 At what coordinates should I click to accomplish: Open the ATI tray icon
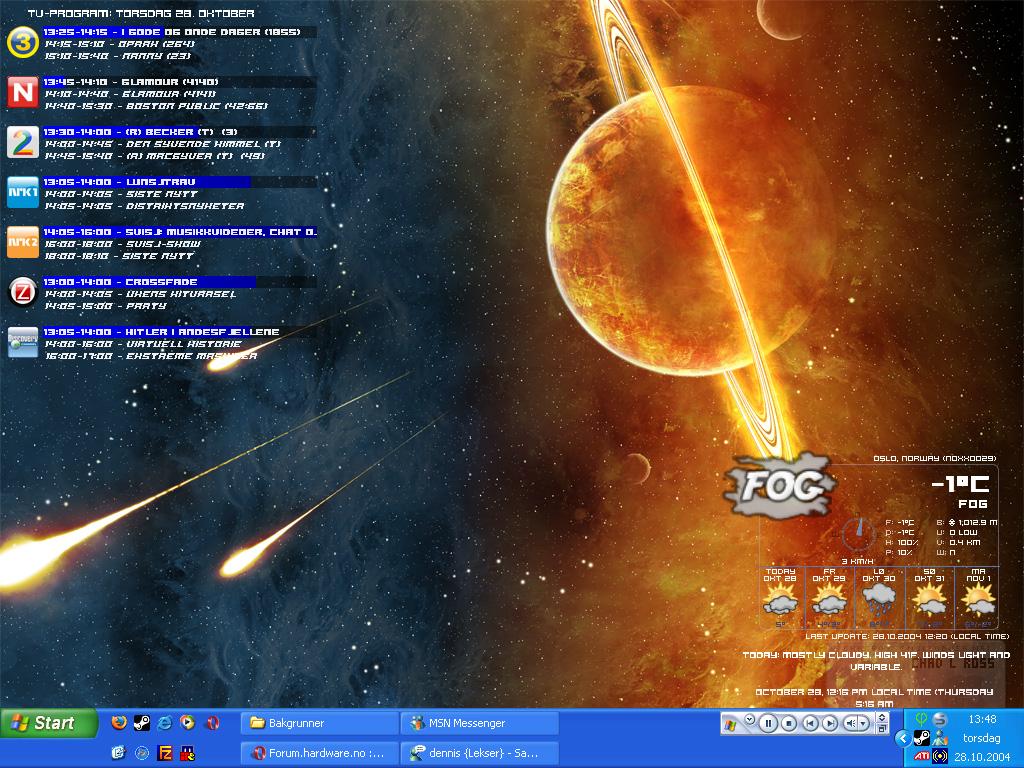pos(921,756)
